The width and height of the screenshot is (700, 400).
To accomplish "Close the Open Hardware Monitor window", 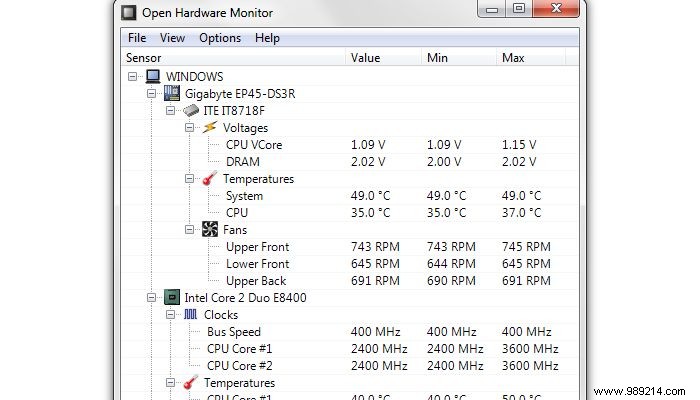I will (x=556, y=8).
